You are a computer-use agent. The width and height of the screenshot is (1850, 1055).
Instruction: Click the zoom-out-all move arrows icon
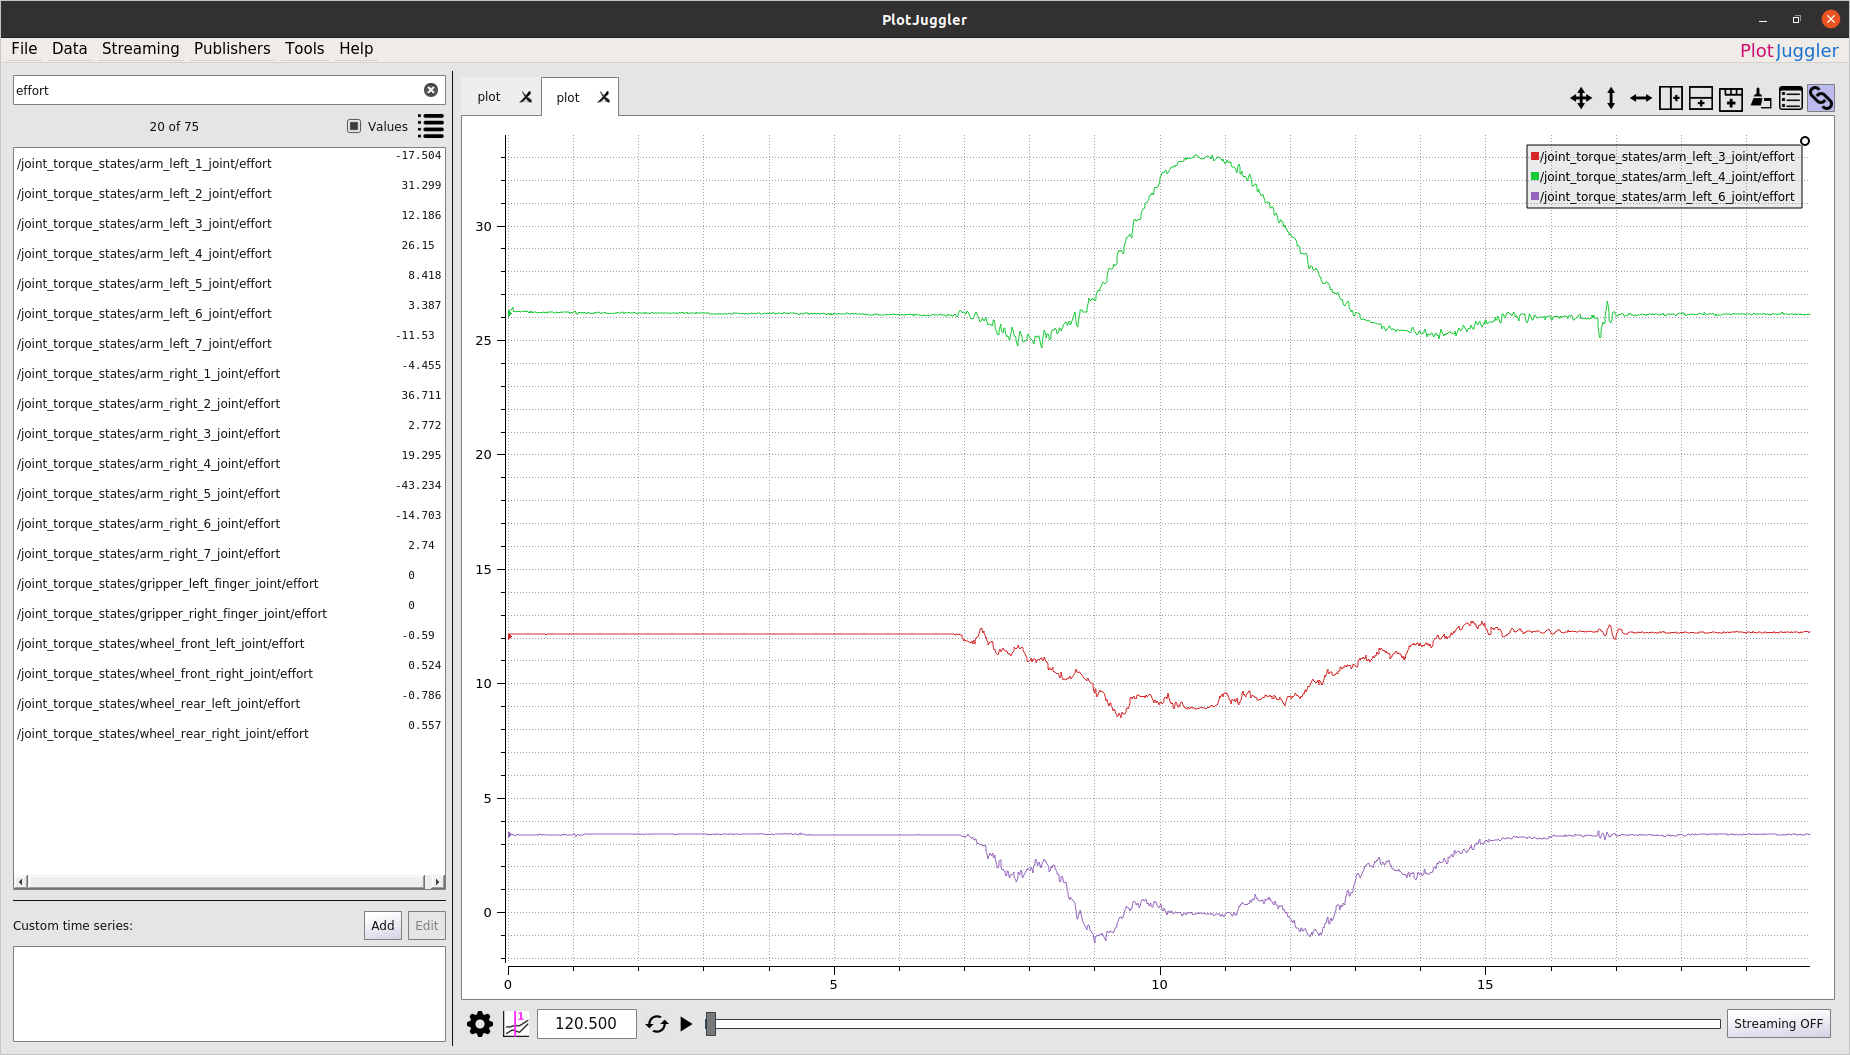[x=1580, y=98]
